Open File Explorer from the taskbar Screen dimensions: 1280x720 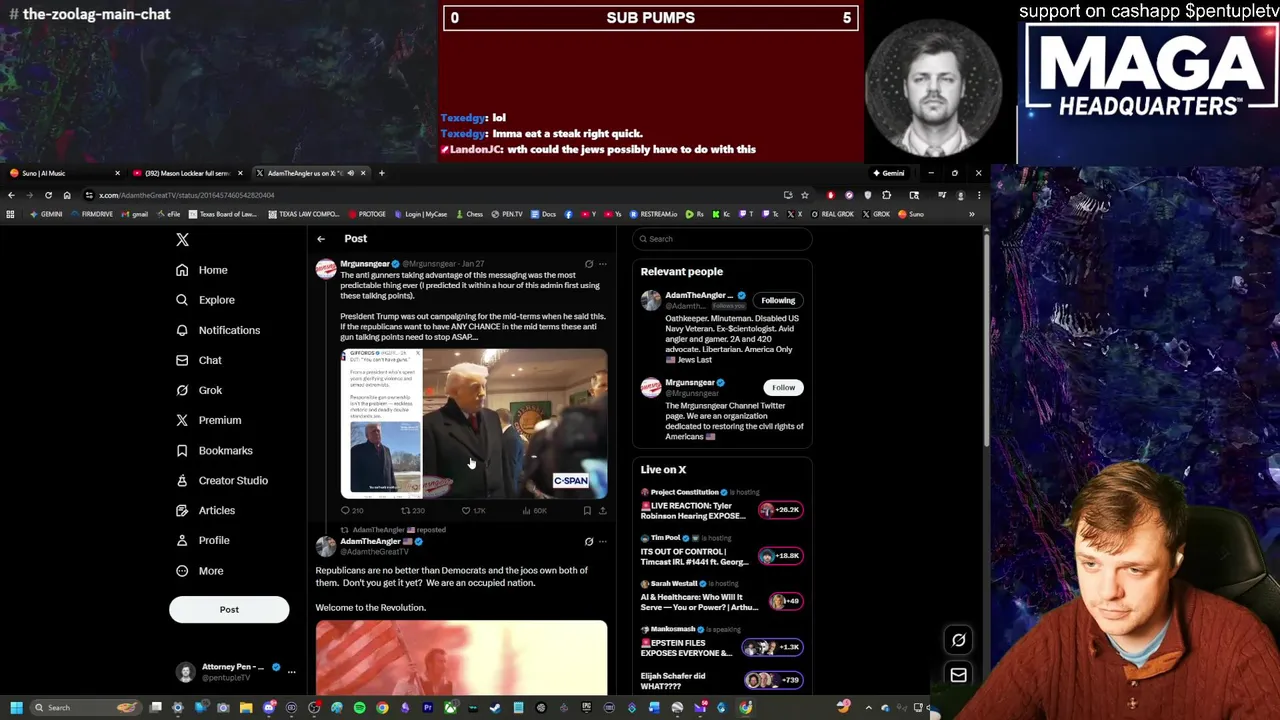(x=246, y=708)
